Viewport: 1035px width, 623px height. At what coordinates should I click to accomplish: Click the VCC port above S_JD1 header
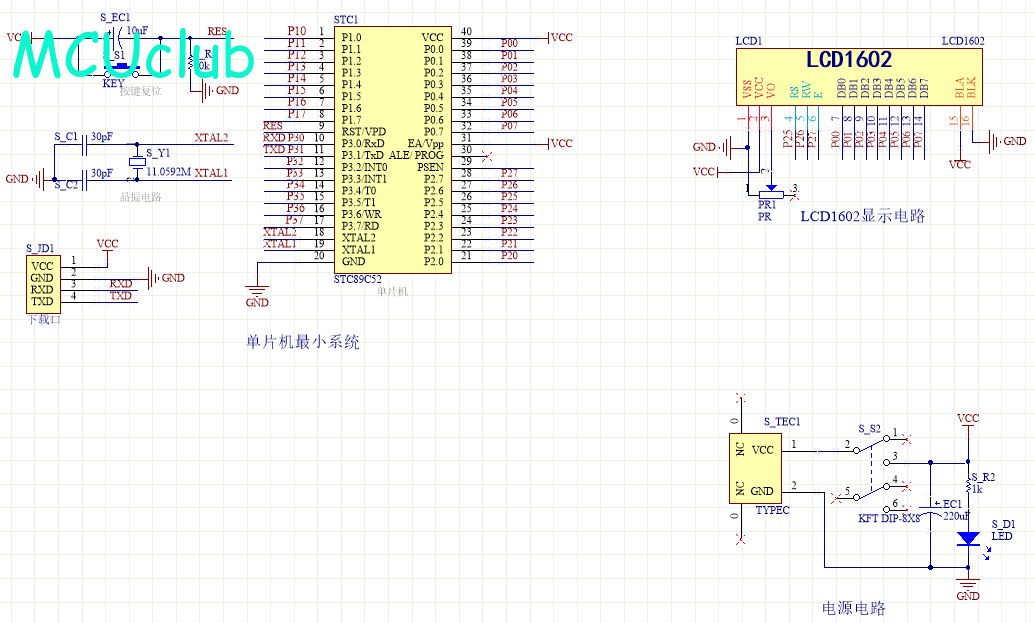point(107,247)
